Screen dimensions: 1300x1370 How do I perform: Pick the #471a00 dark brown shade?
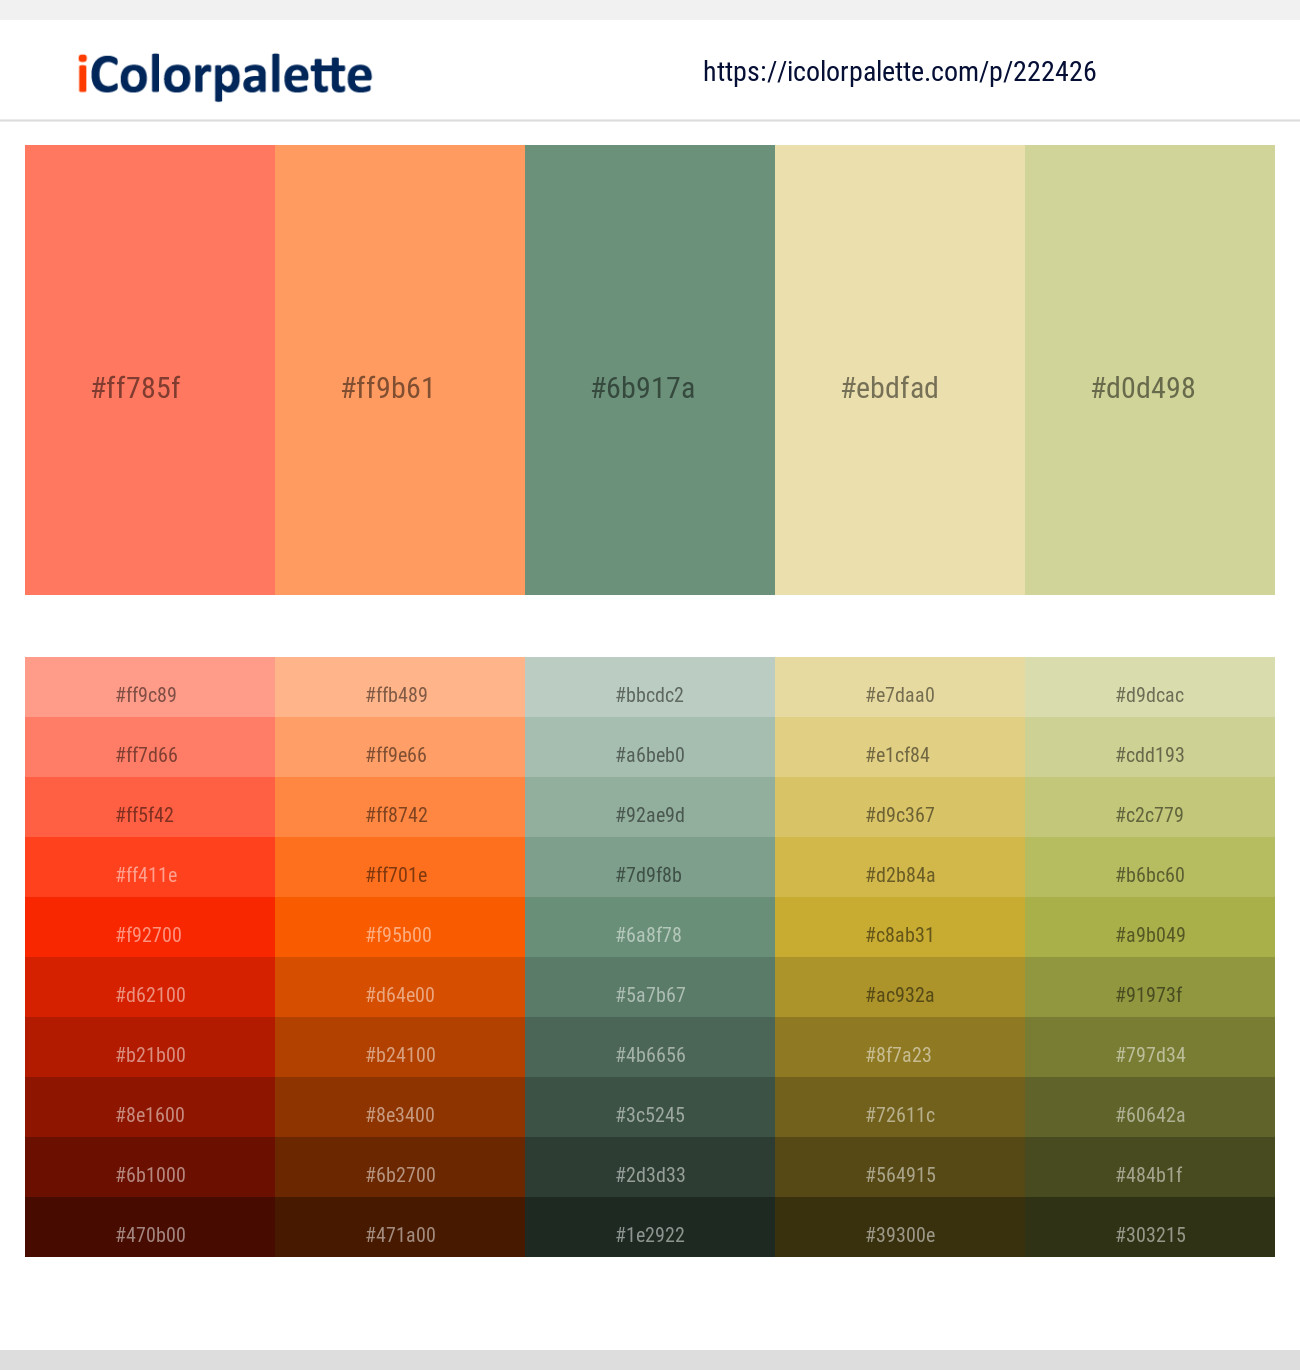tap(400, 1234)
